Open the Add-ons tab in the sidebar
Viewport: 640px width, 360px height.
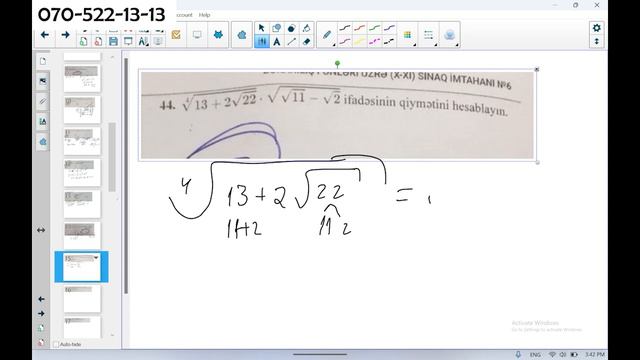click(43, 142)
